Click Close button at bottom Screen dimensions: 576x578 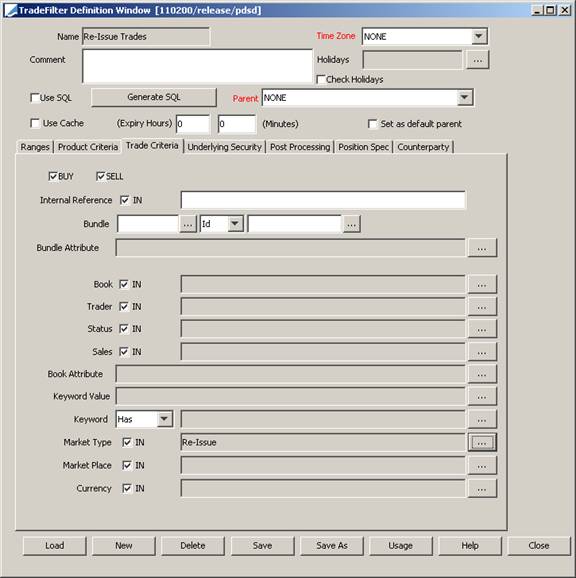coord(539,546)
